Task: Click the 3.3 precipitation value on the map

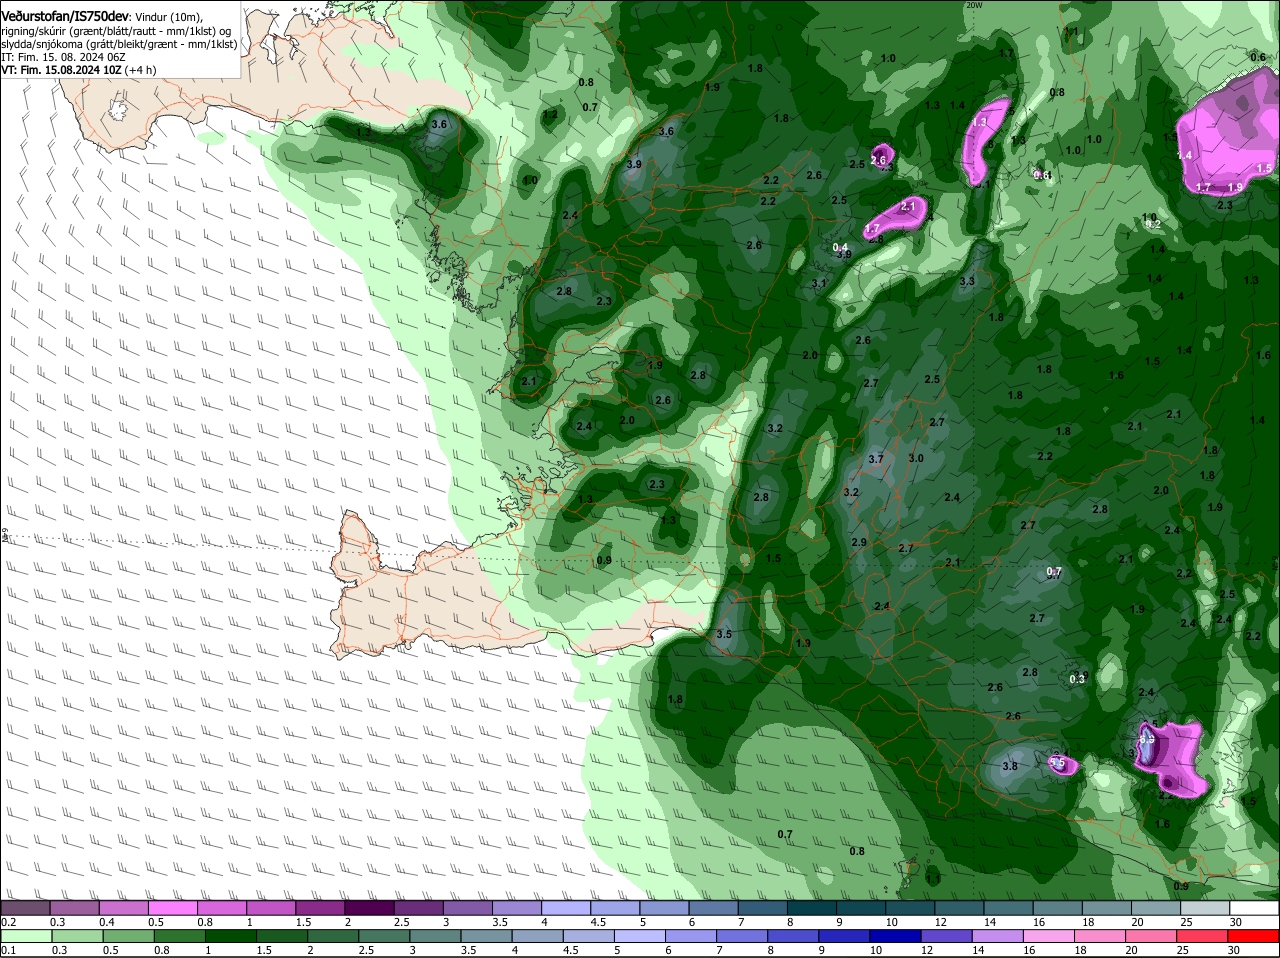Action: click(x=967, y=282)
